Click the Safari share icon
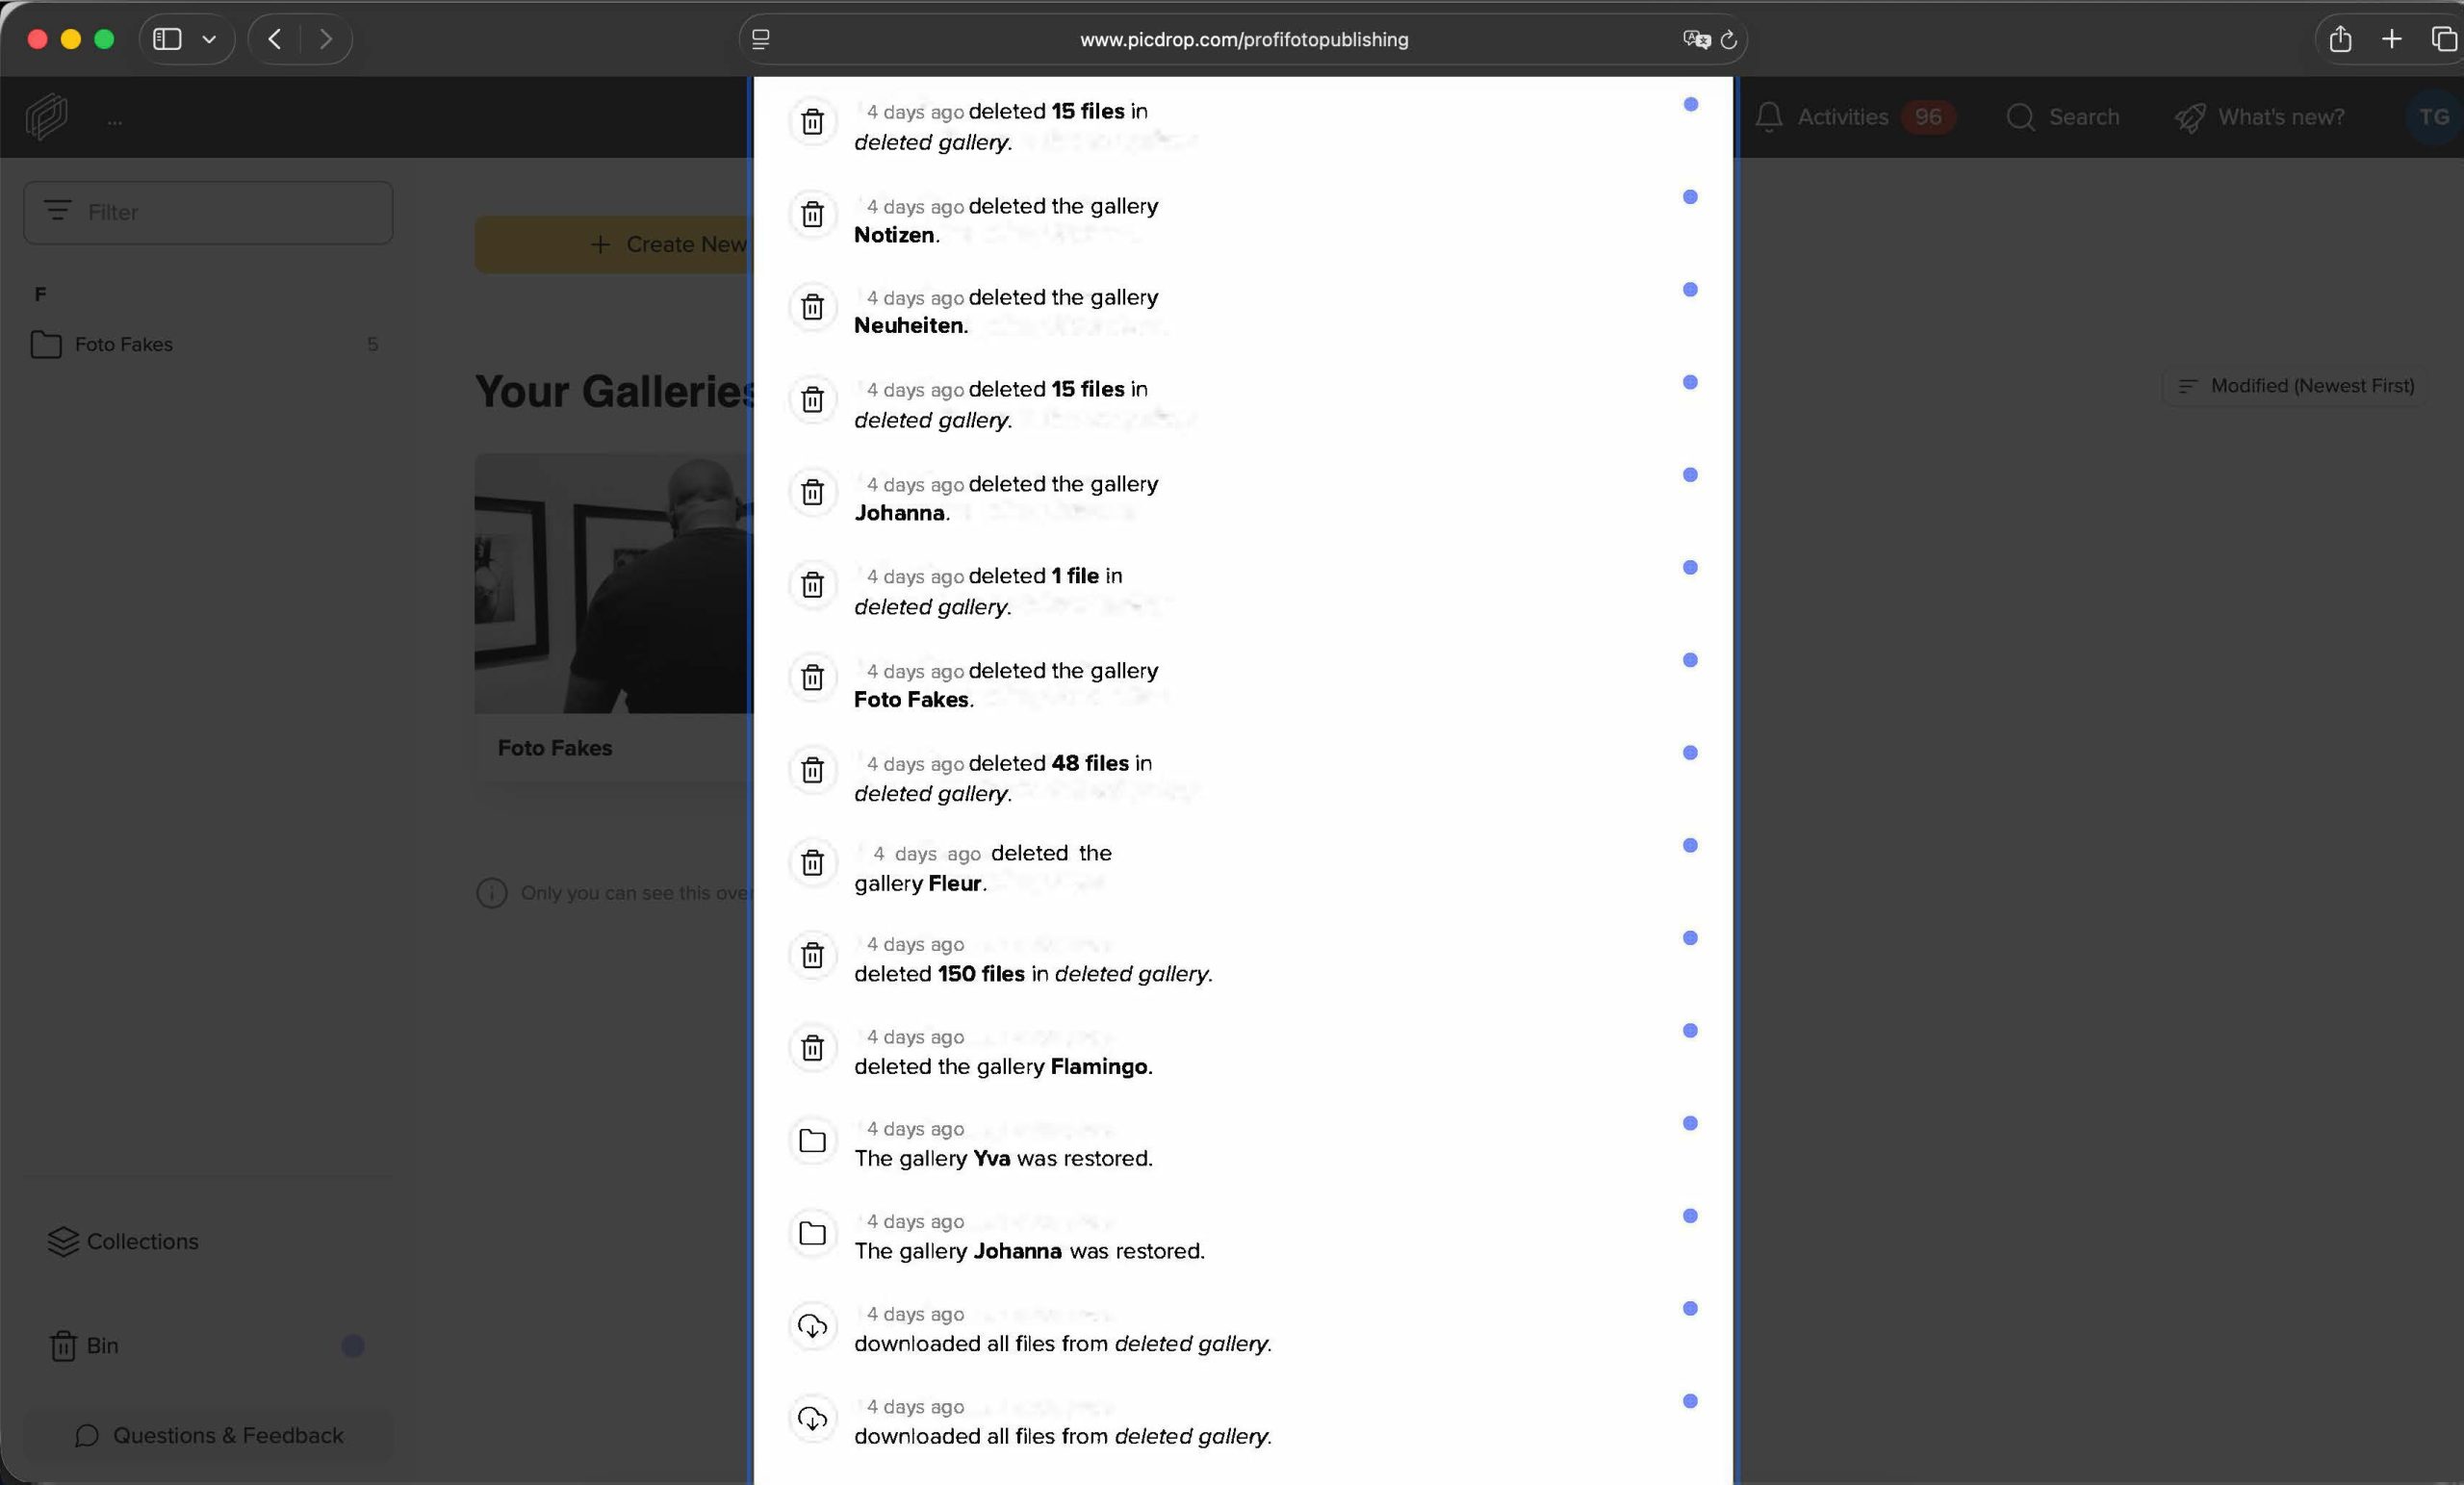This screenshot has width=2464, height=1485. click(2340, 39)
